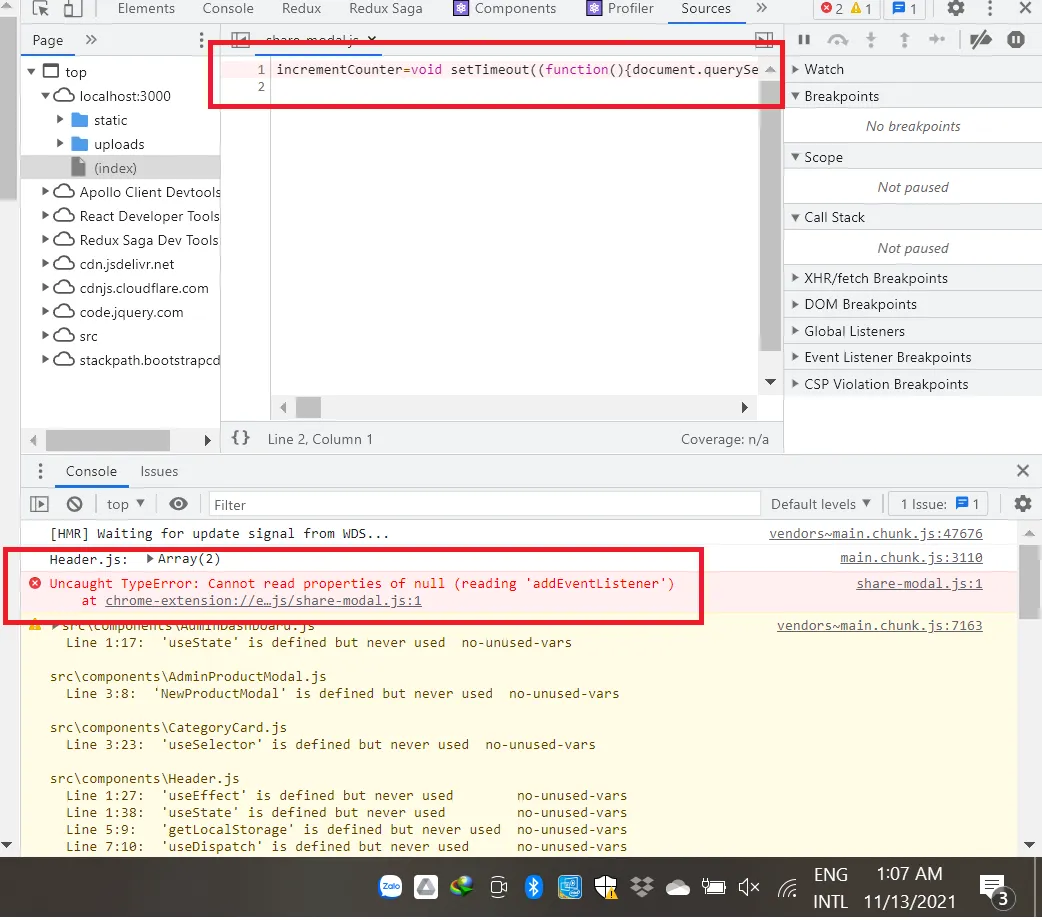Open the notification center icon in taskbar
1042x920 pixels.
pyautogui.click(x=996, y=889)
